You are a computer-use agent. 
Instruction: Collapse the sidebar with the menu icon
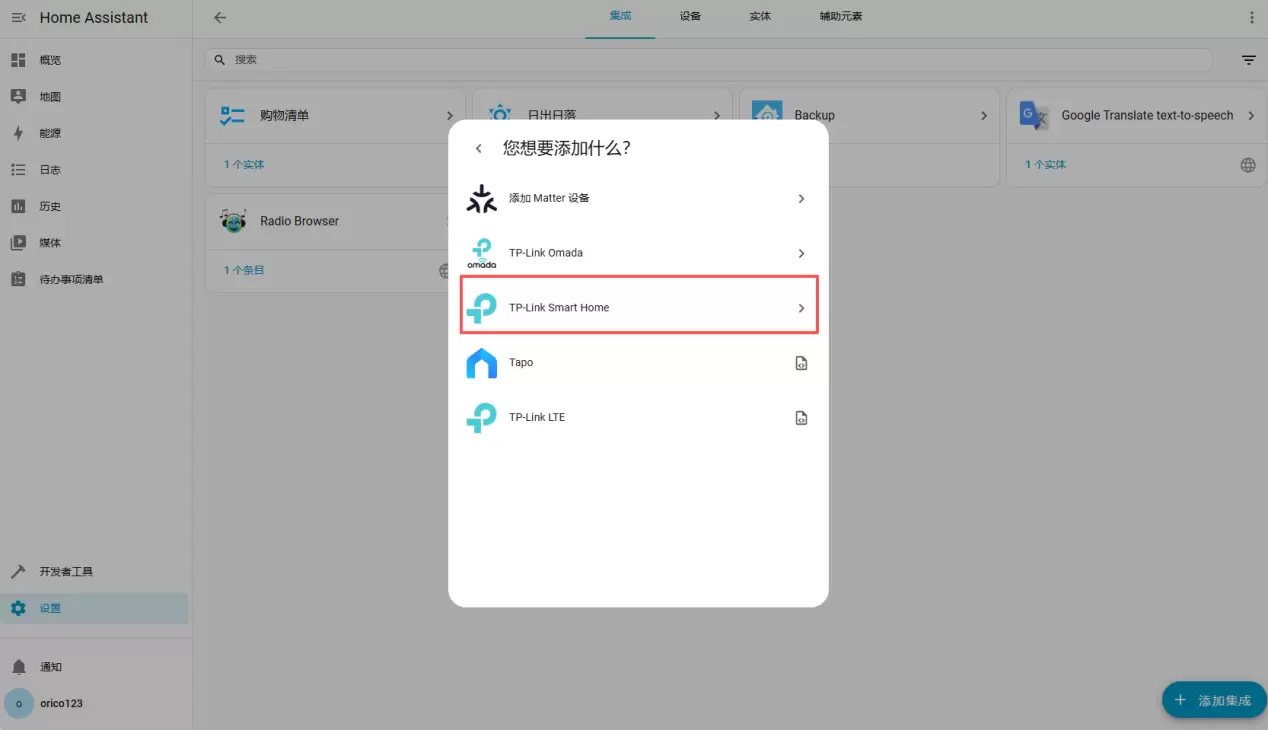click(x=18, y=18)
